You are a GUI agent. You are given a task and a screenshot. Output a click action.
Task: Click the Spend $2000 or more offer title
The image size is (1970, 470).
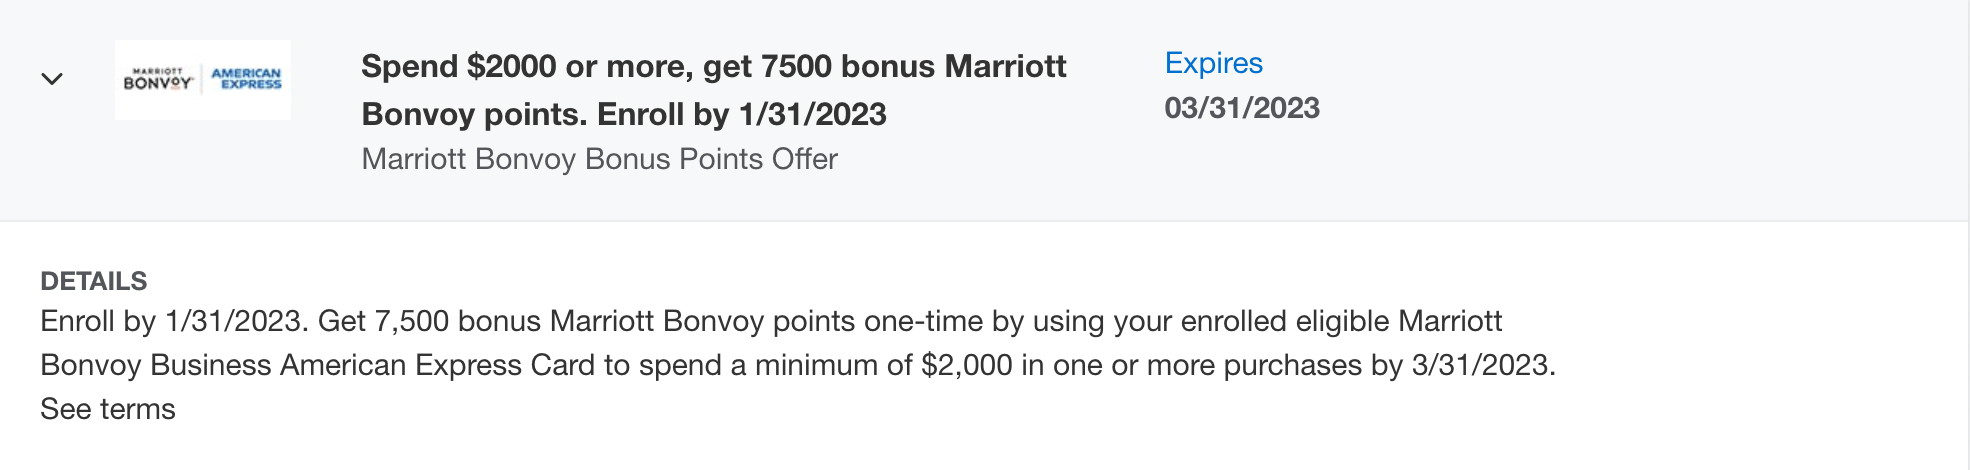[714, 90]
